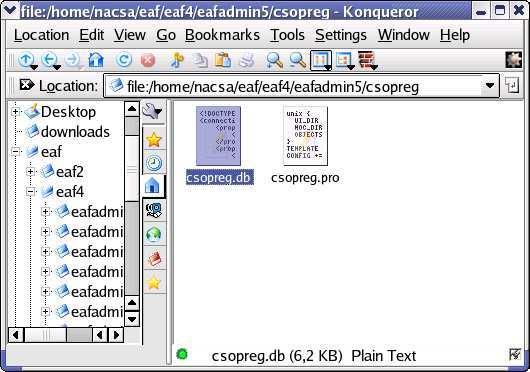Open the location history dropdown arrow
The height and width of the screenshot is (372, 530).
coord(490,86)
